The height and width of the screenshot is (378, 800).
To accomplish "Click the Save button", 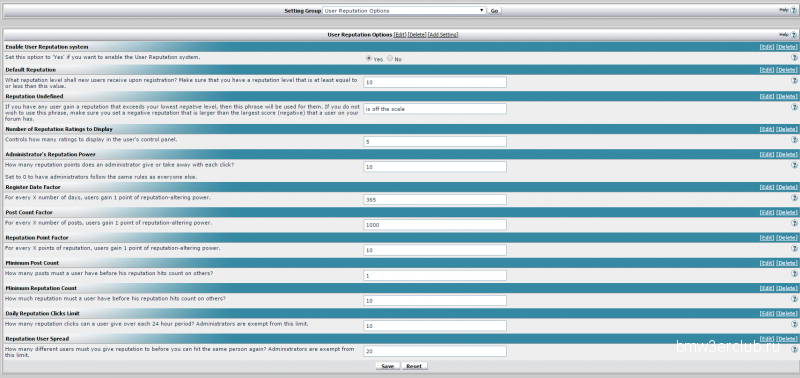I will (388, 366).
